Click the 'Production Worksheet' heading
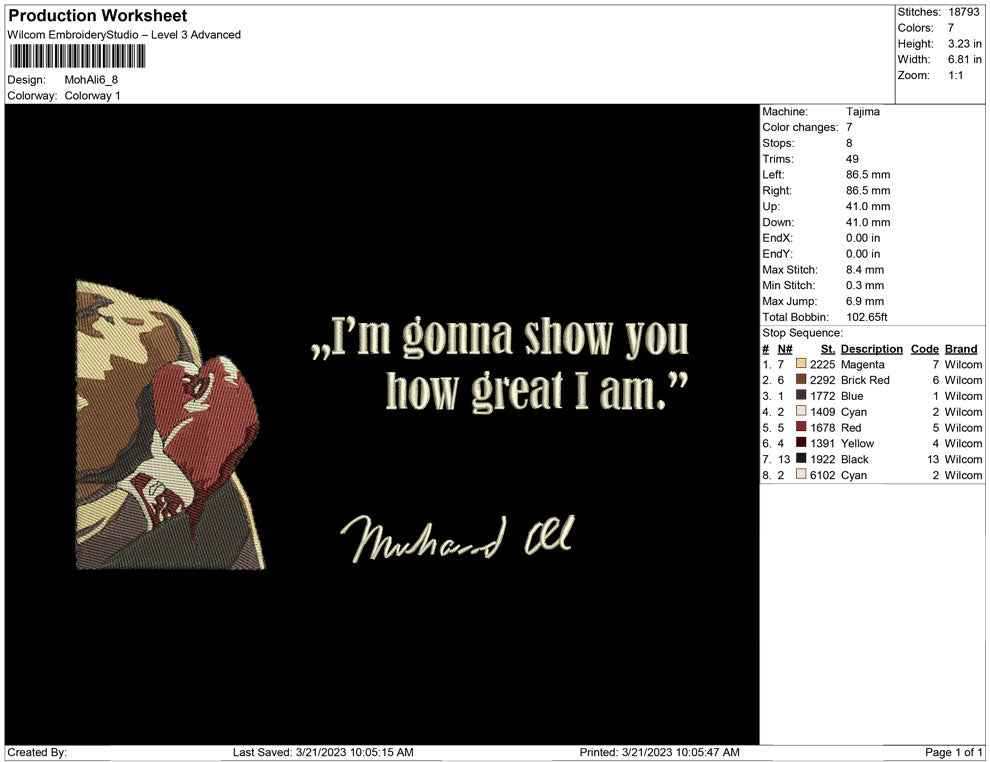 pos(98,16)
